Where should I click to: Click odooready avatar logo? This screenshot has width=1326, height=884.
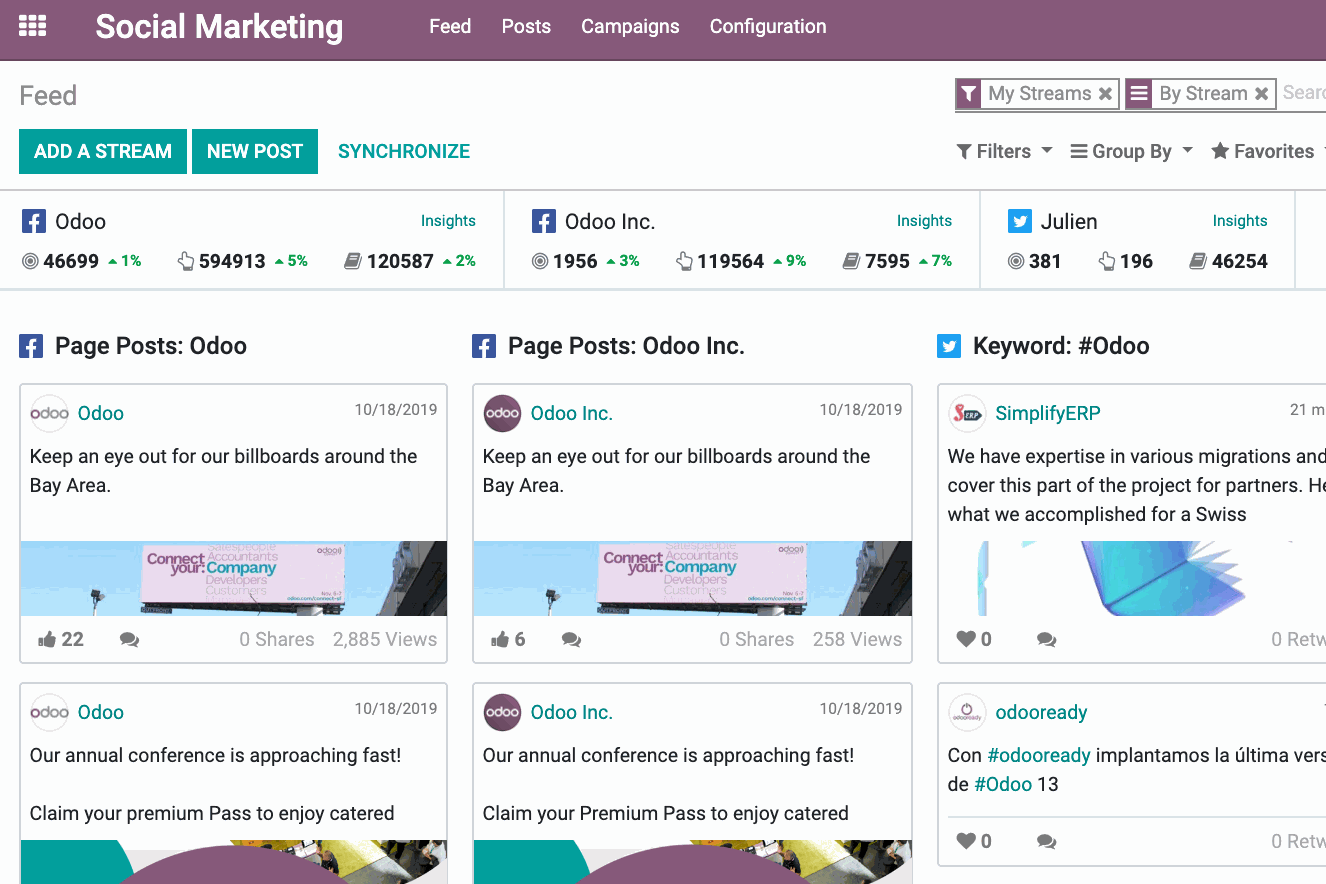pos(967,712)
